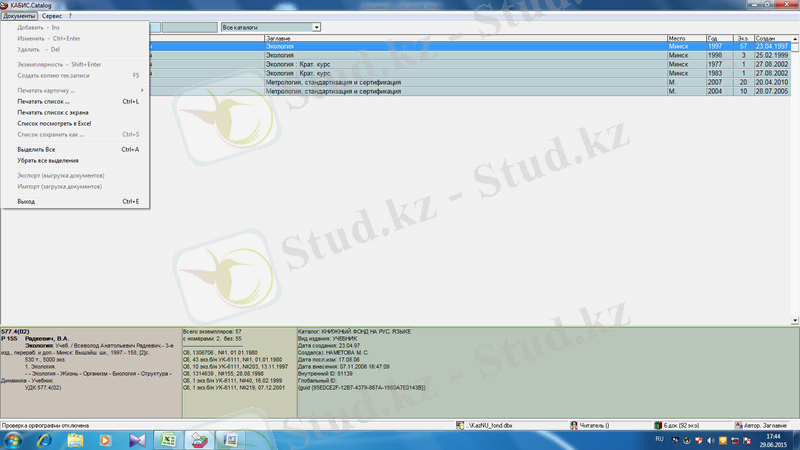Click list scrollbar down arrow
Viewport: 800px width, 450px height.
point(795,320)
